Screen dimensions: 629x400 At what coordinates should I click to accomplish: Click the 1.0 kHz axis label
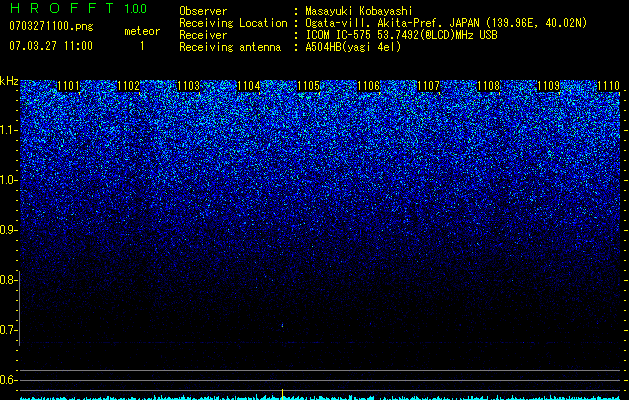pyautogui.click(x=8, y=181)
